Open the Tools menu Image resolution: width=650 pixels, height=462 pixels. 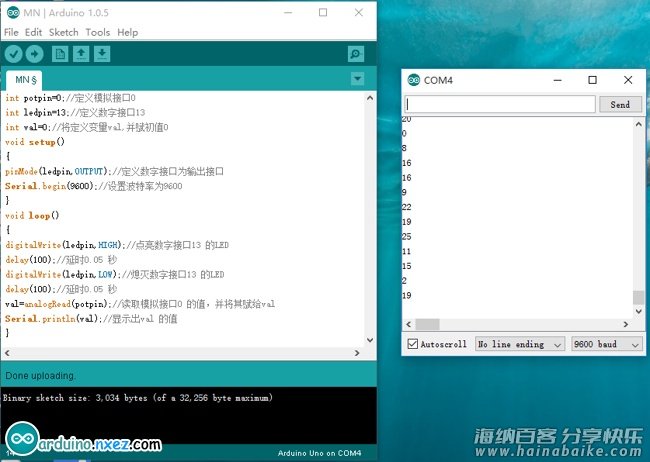tap(98, 32)
